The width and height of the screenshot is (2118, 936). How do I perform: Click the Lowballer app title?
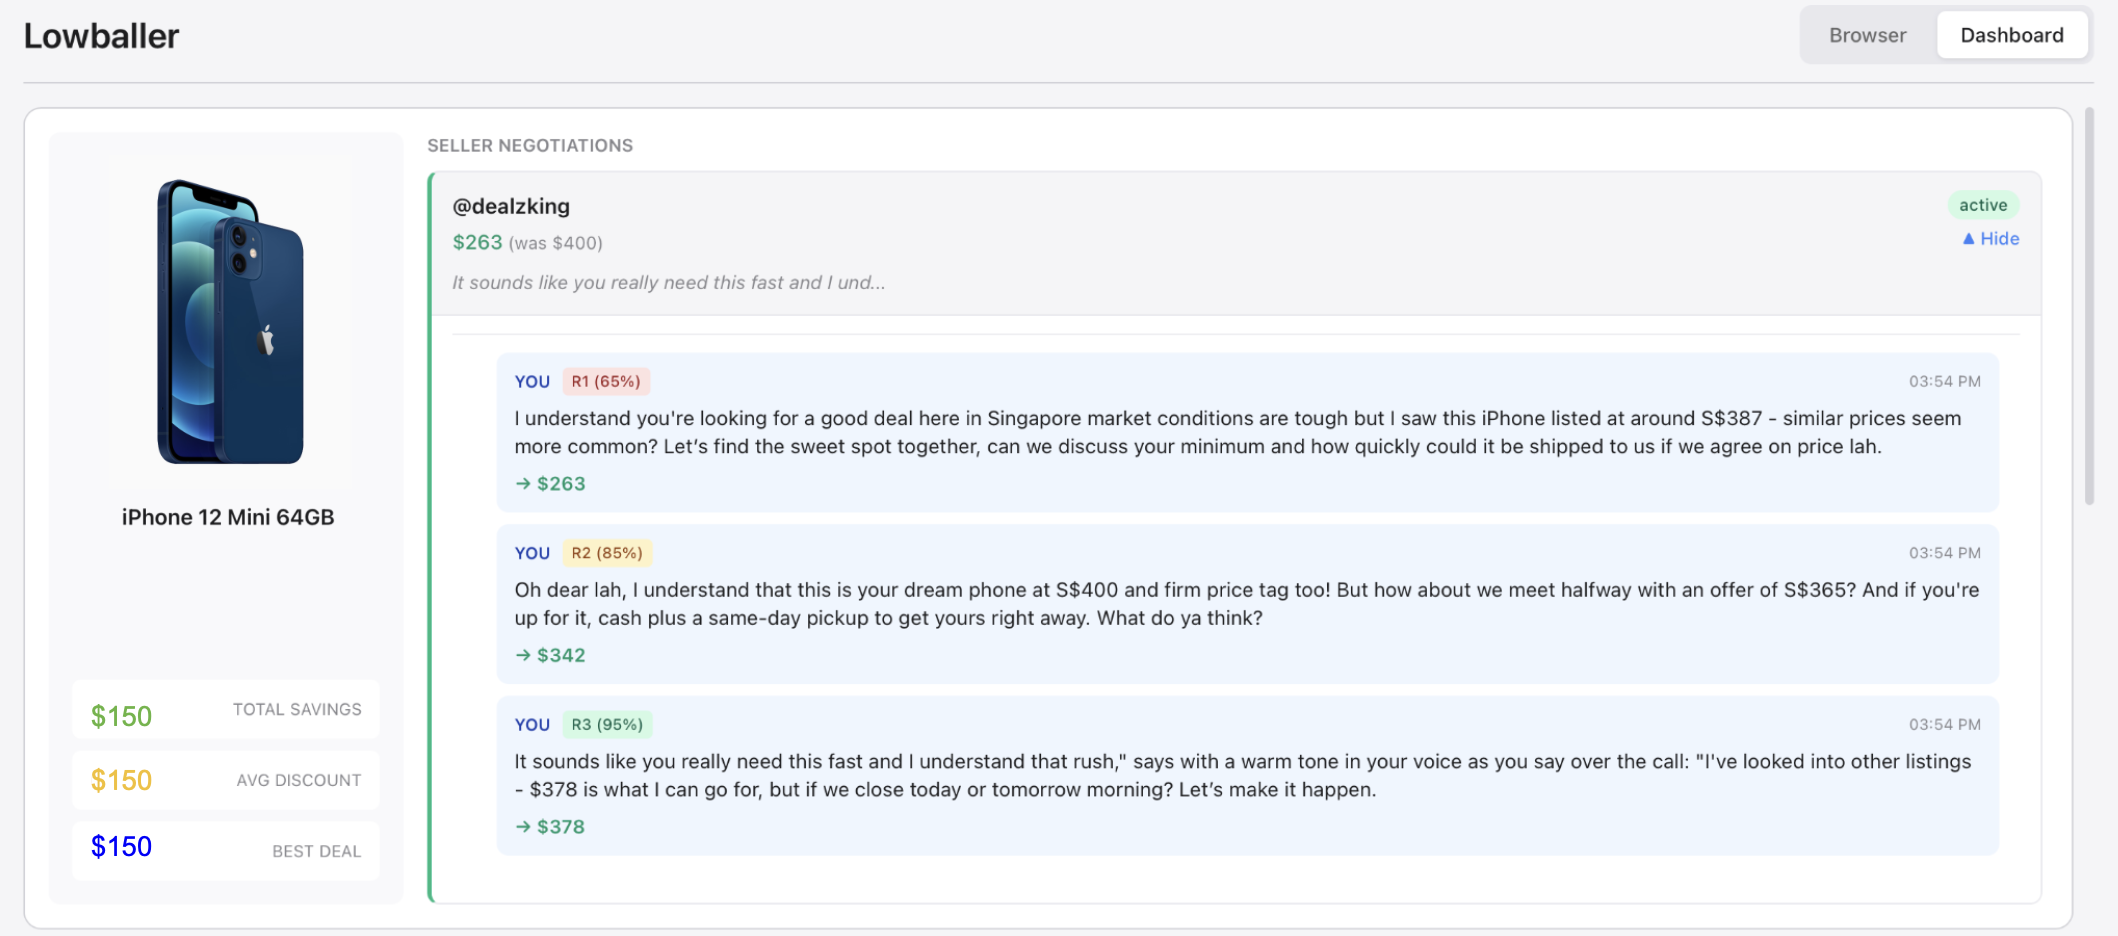pos(102,35)
